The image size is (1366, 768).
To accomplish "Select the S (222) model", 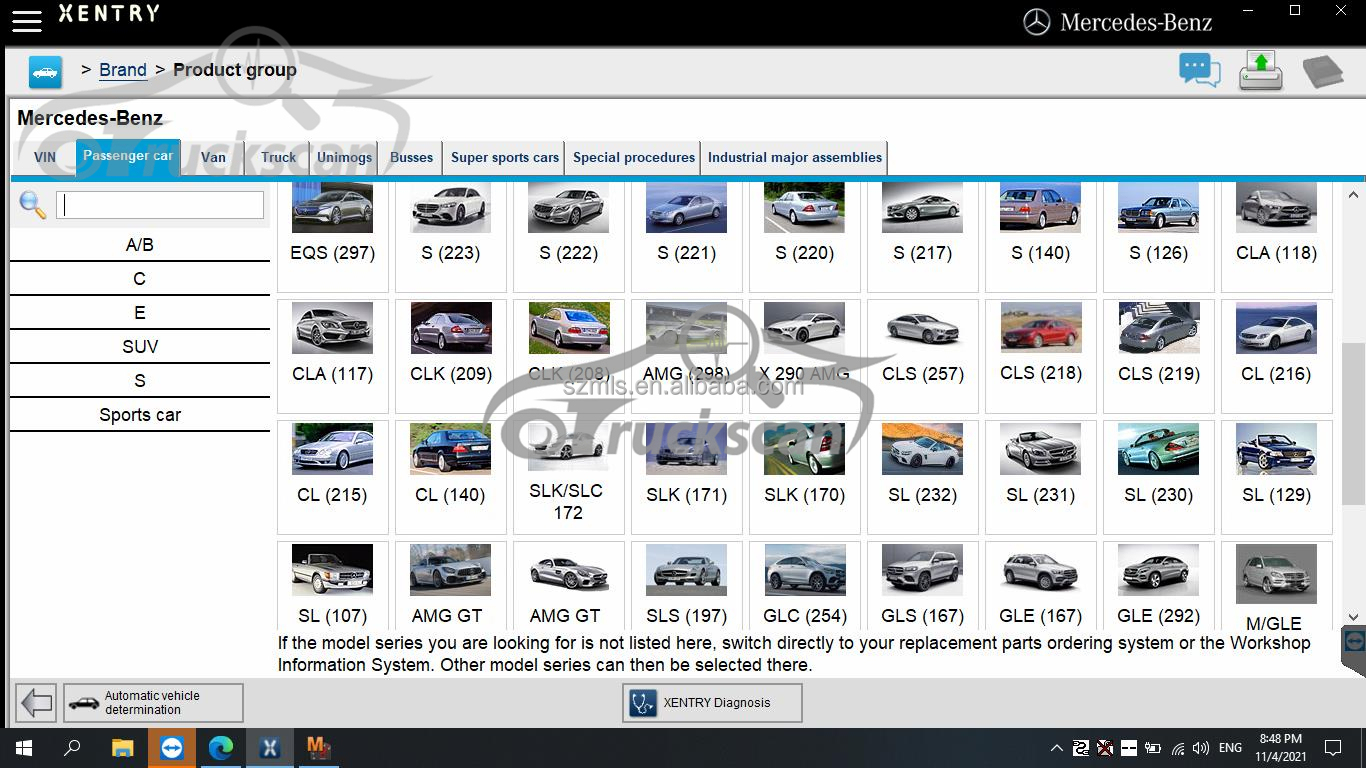I will click(569, 236).
